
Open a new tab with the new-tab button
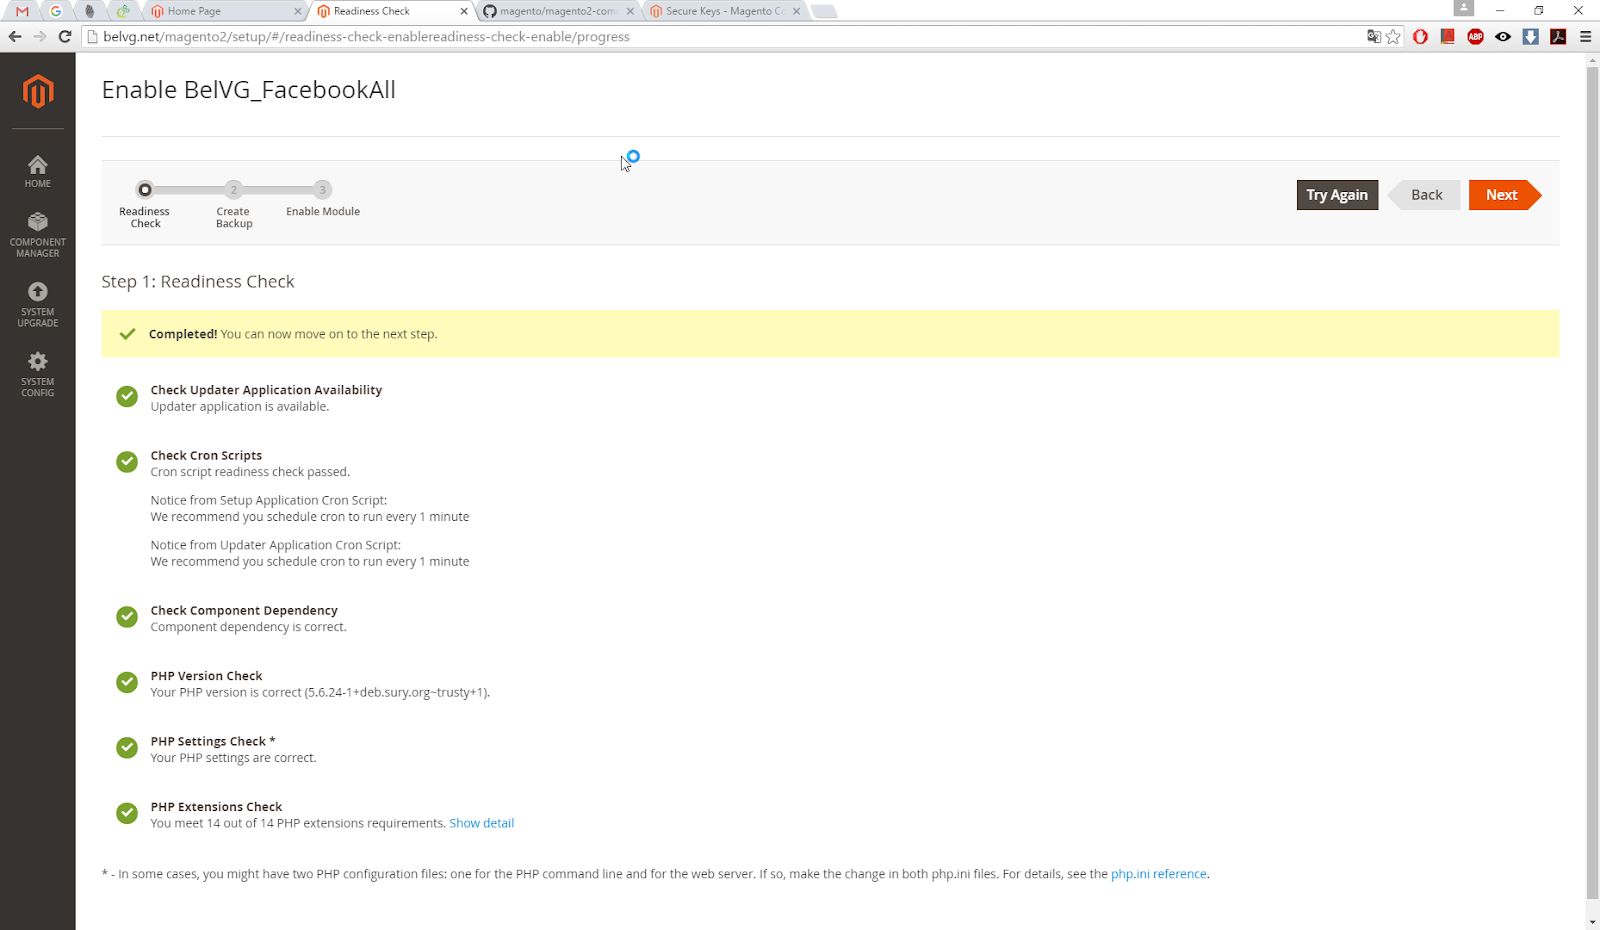[x=824, y=11]
